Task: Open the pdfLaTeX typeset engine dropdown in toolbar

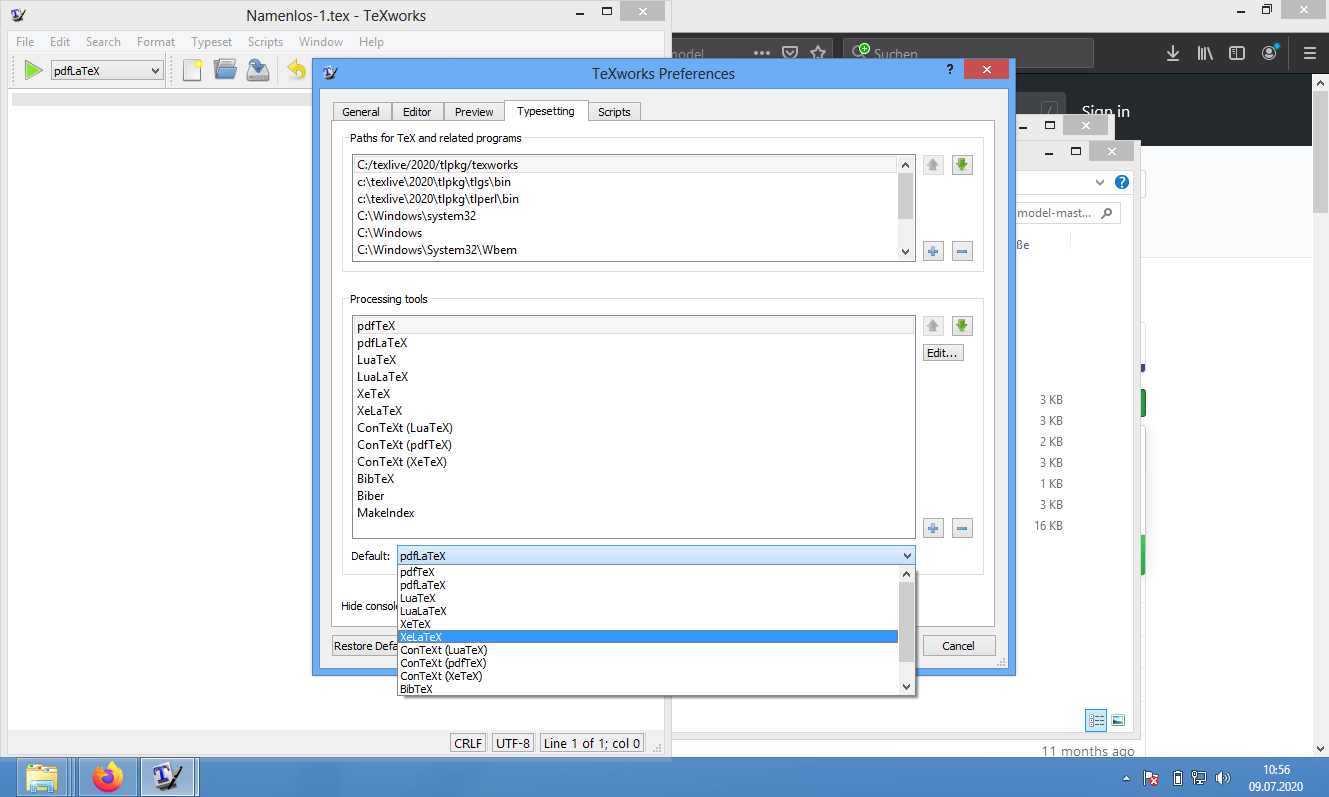Action: [106, 70]
